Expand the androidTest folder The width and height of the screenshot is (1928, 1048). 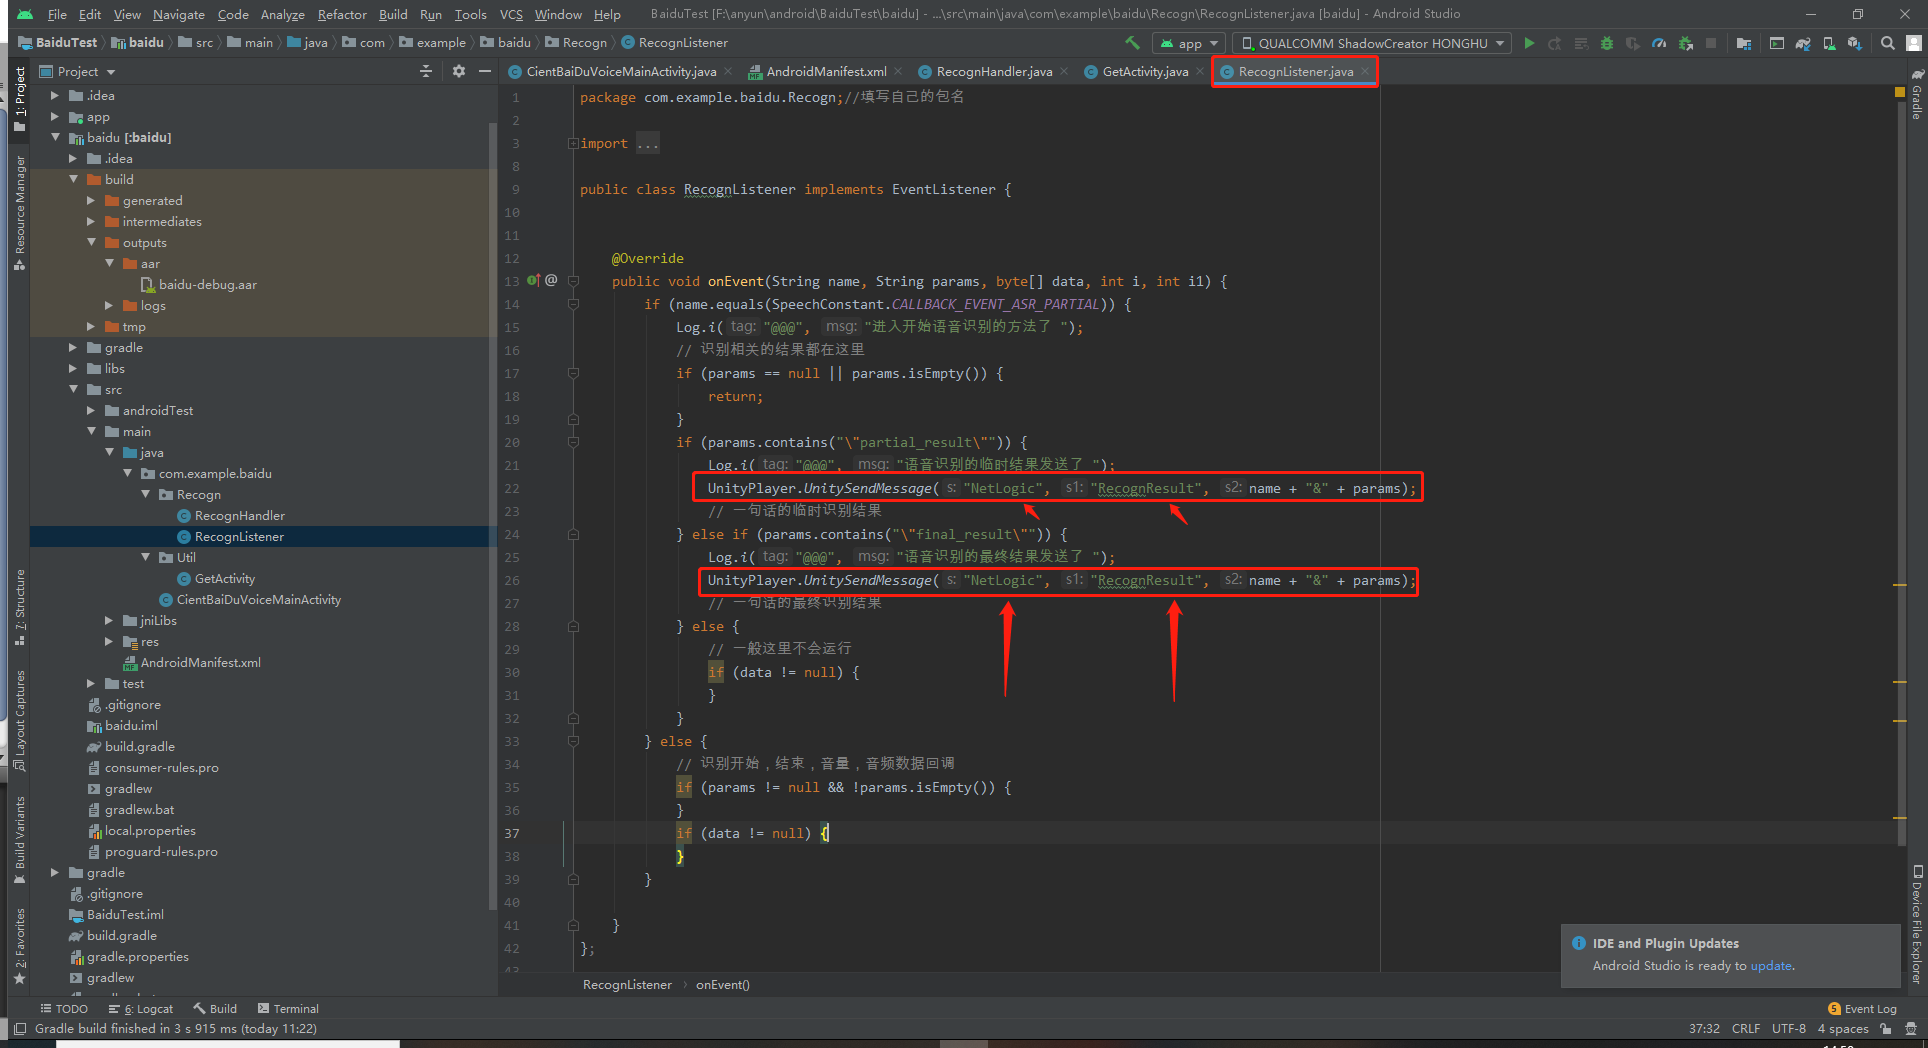click(x=92, y=410)
